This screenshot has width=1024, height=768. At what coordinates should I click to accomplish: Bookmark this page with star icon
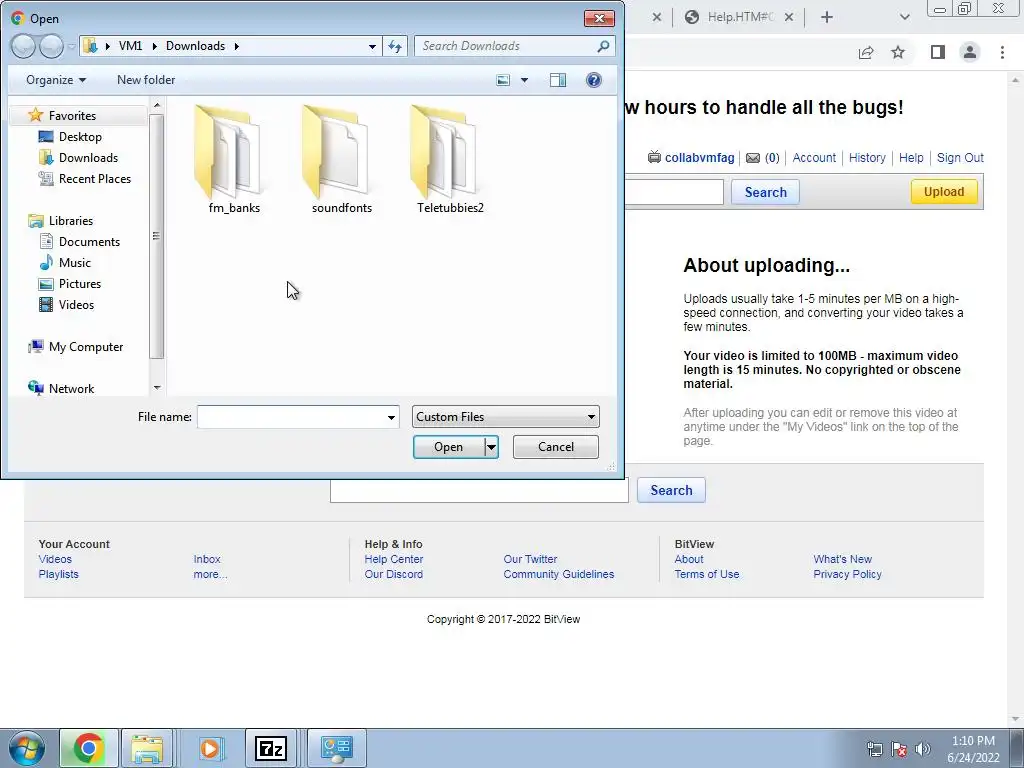(x=898, y=52)
